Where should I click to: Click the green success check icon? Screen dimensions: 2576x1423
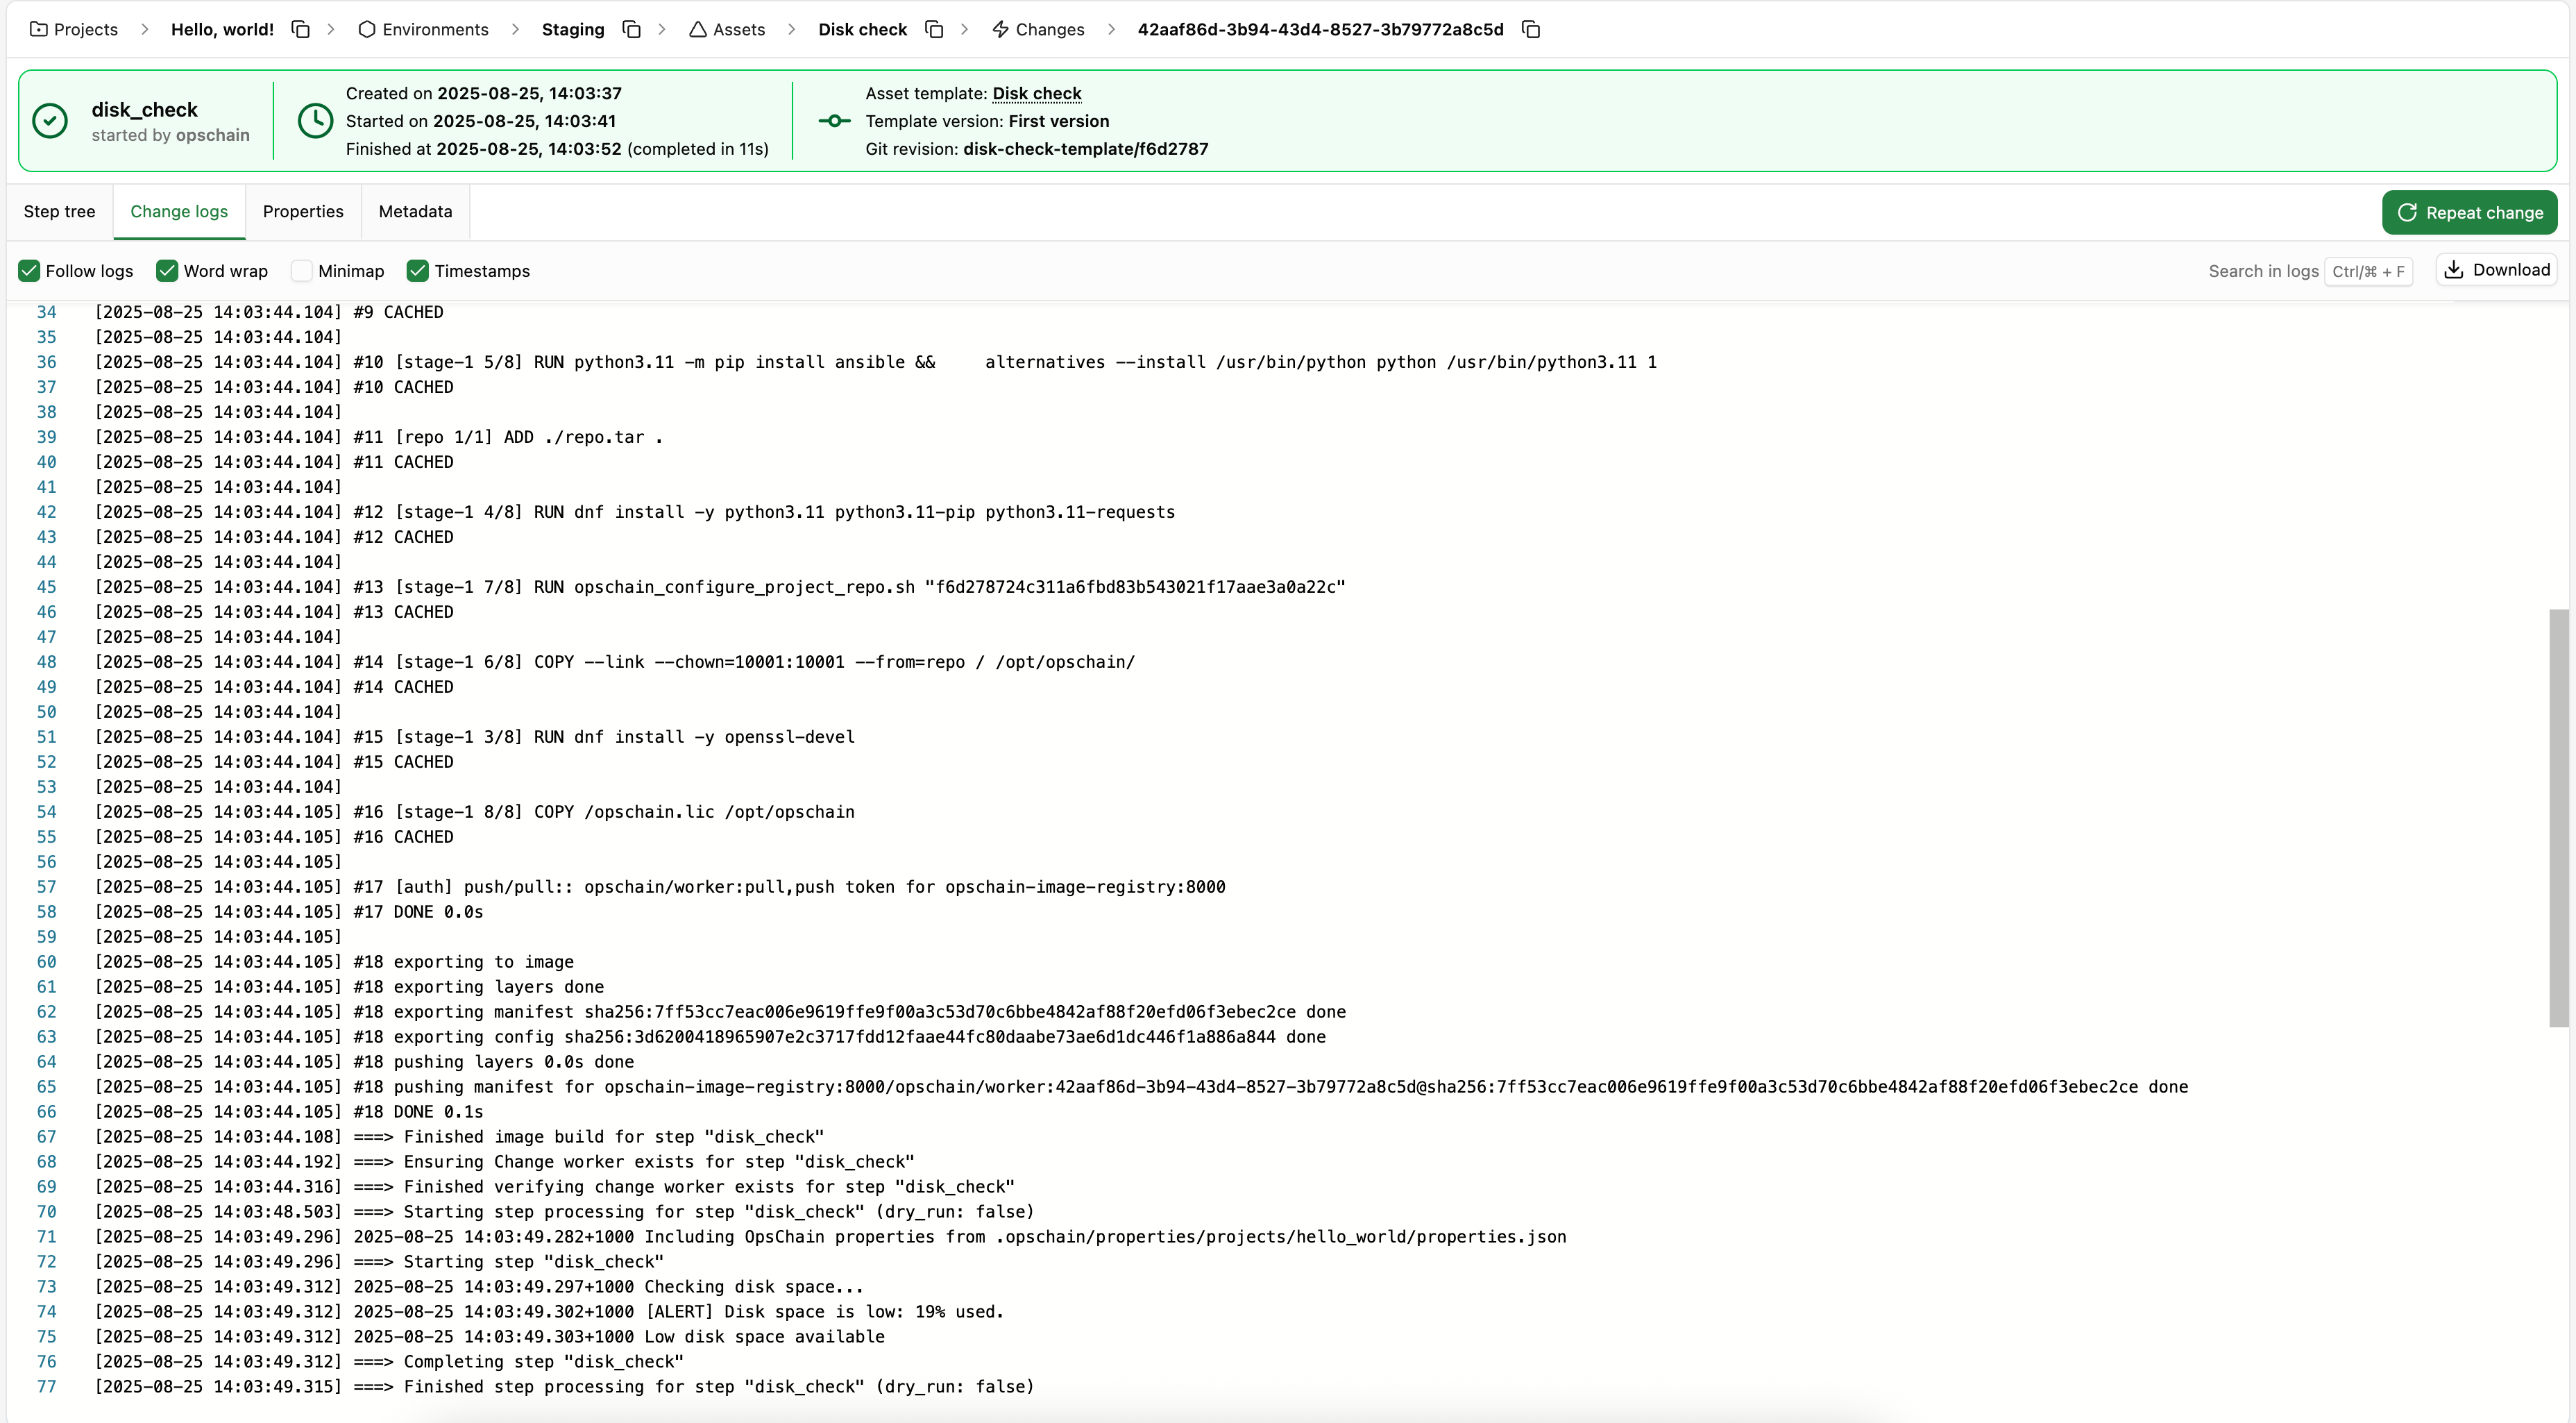[49, 120]
